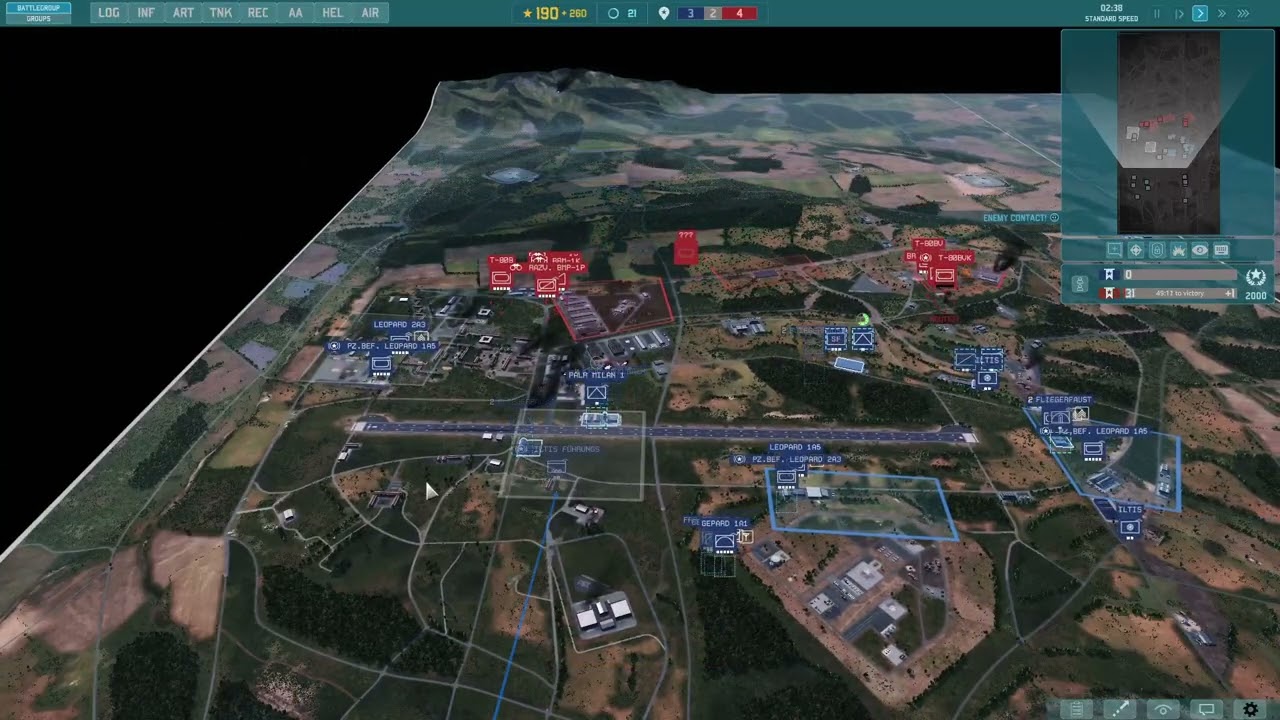This screenshot has width=1280, height=720.
Task: Select the ART unit category tab
Action: [183, 13]
